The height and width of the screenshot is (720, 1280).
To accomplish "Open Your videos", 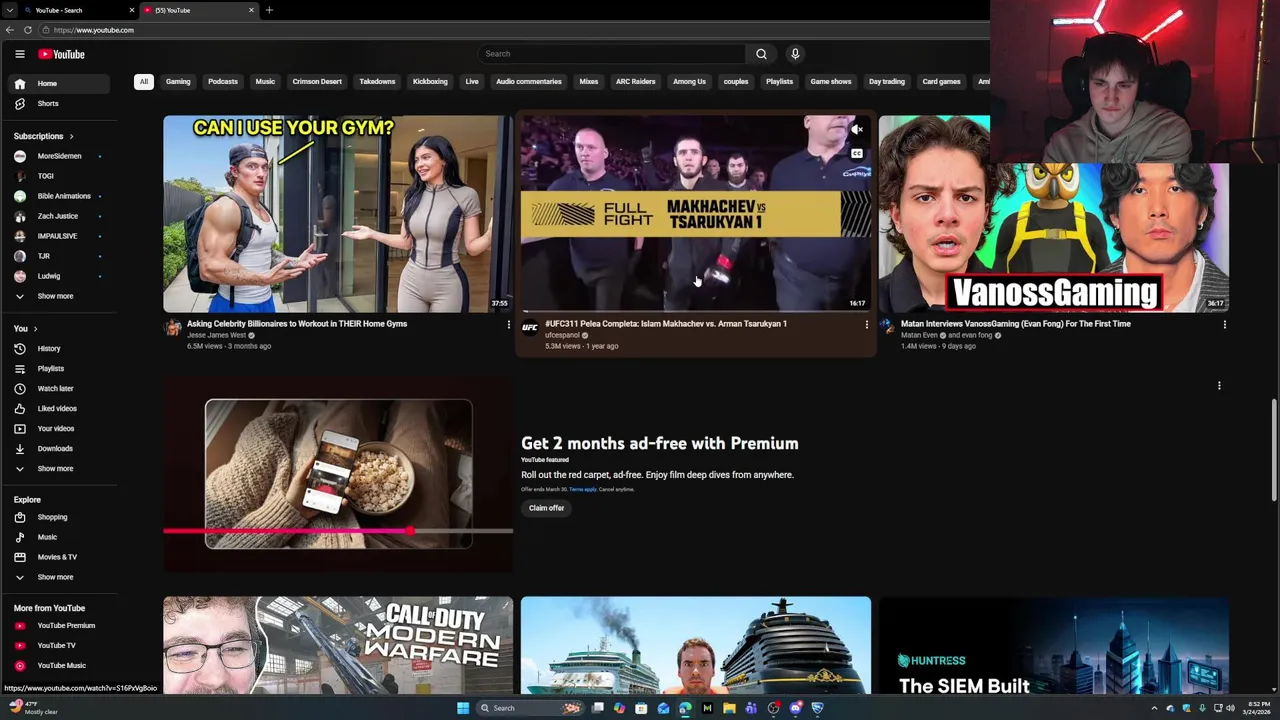I will pyautogui.click(x=60, y=429).
